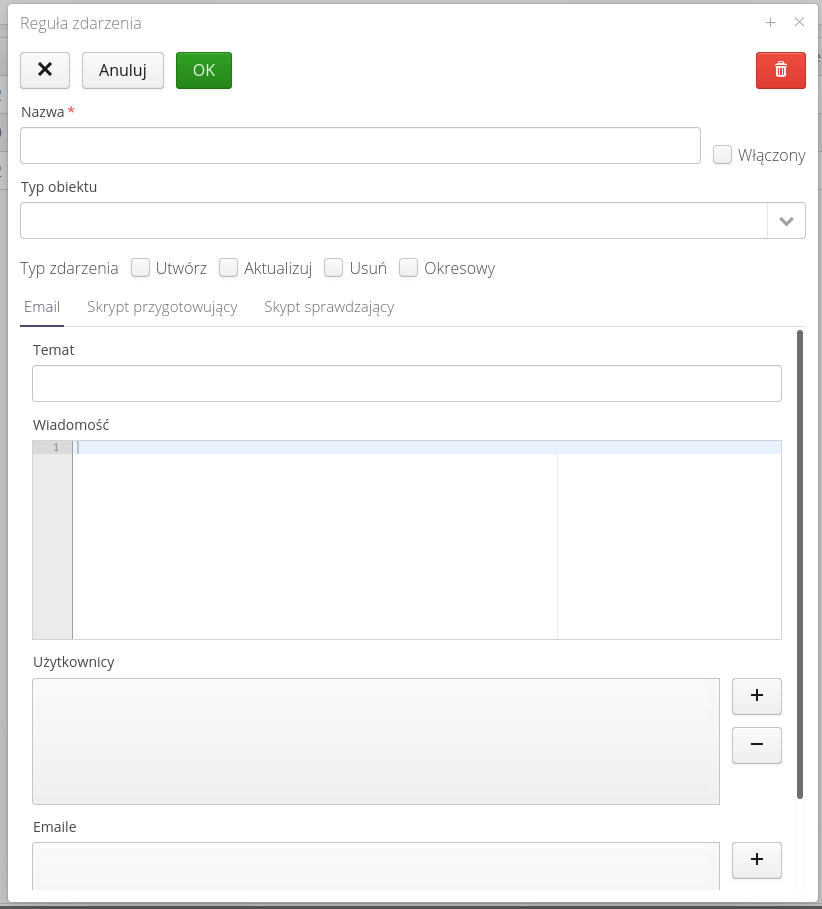Expand the Typ obiektu dropdown arrow
Image resolution: width=822 pixels, height=909 pixels.
point(786,221)
